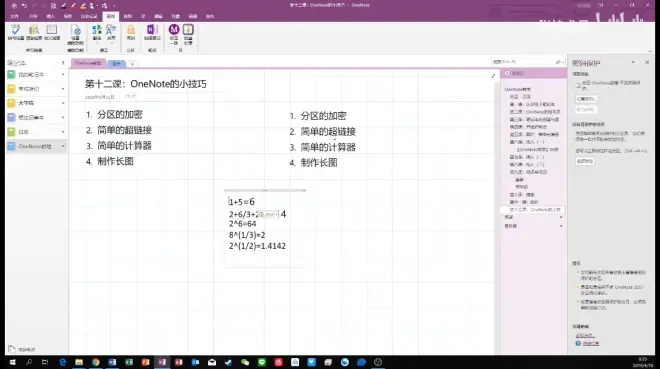Click the page title '第十二课: OneNote的小技巧'
The image size is (660, 369).
coord(146,84)
